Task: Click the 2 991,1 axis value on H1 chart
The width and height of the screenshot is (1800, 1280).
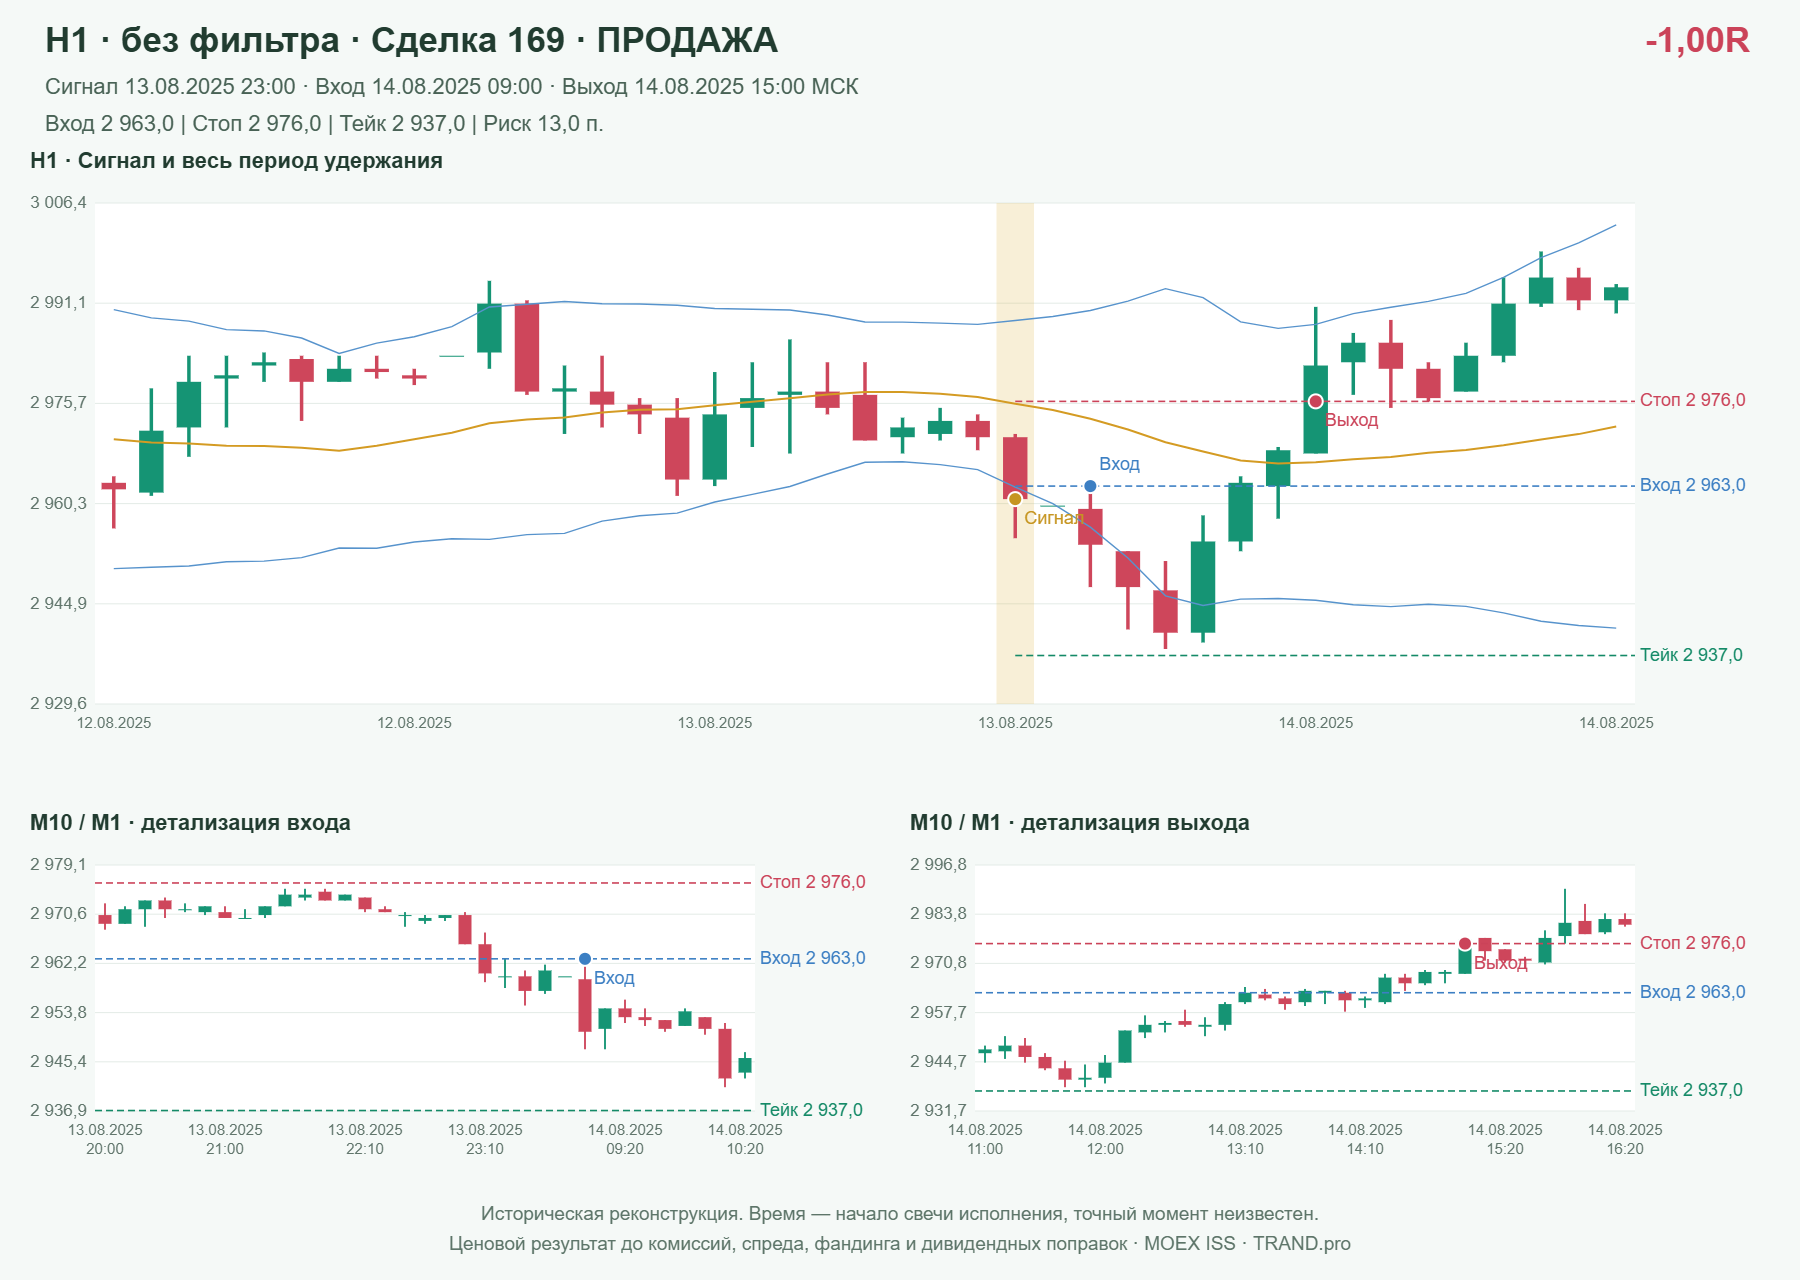Action: click(x=58, y=303)
